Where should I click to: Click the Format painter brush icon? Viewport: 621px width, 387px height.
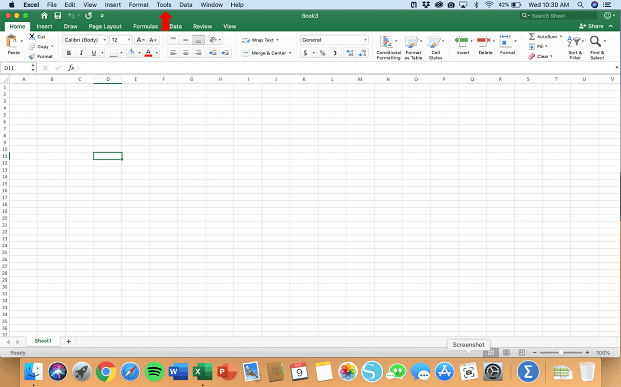pyautogui.click(x=32, y=56)
